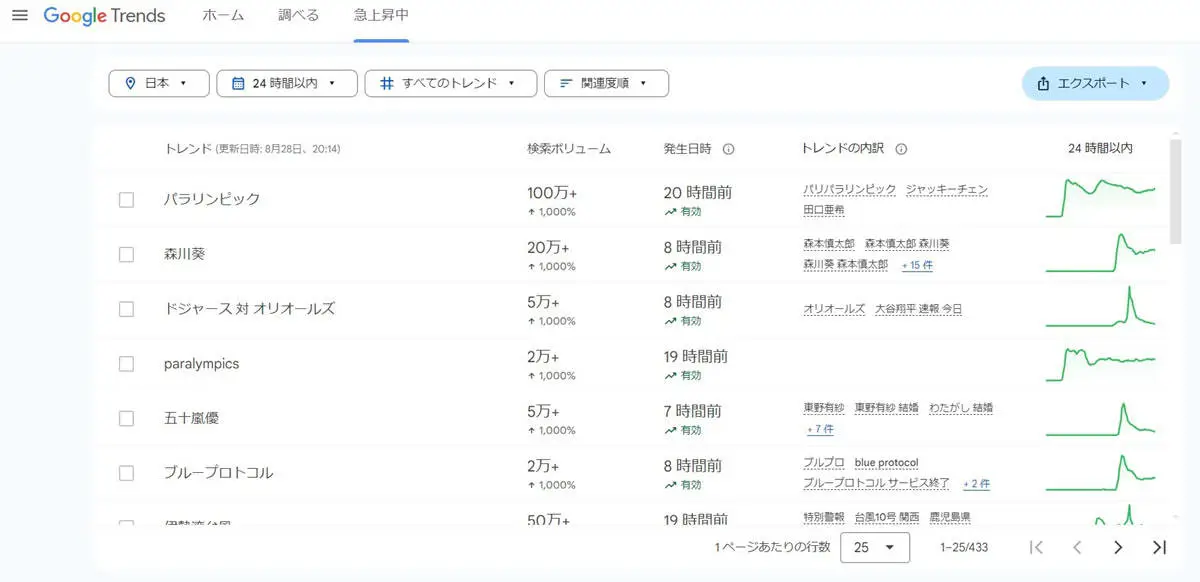This screenshot has height=582, width=1200.
Task: Click the トレンド column header label
Action: pyautogui.click(x=187, y=149)
